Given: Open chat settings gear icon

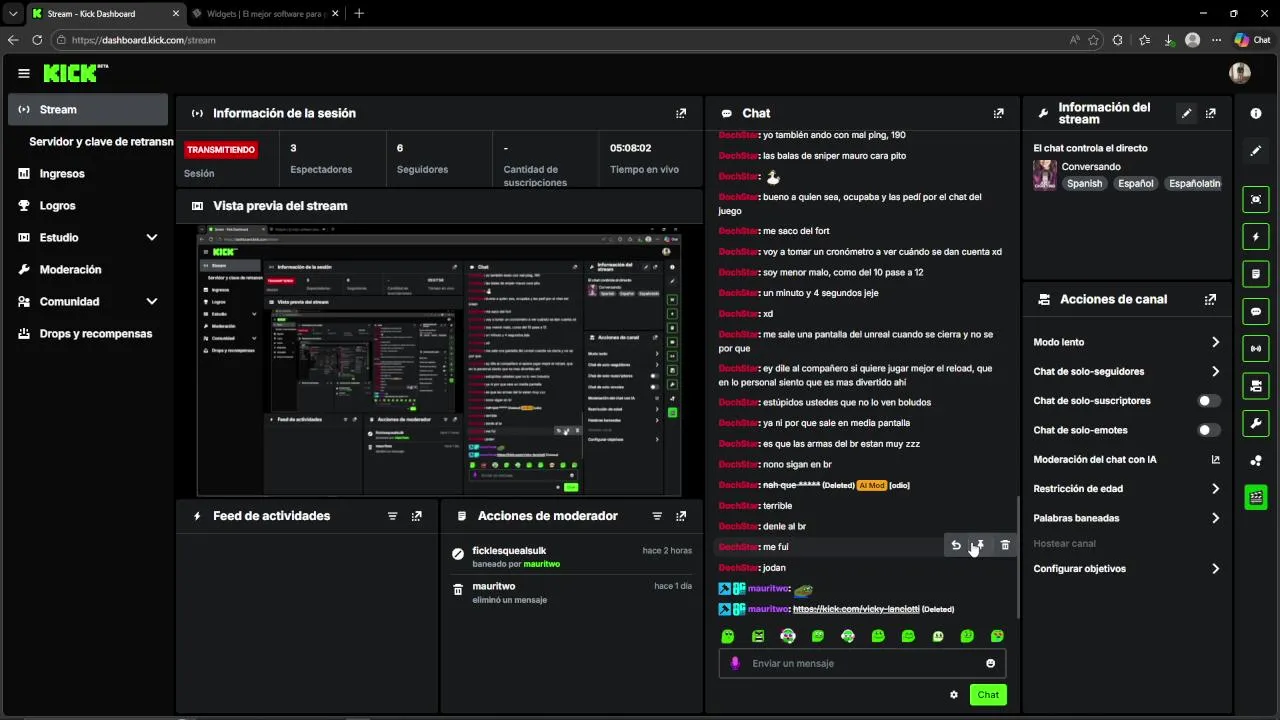Looking at the screenshot, I should pyautogui.click(x=954, y=695).
